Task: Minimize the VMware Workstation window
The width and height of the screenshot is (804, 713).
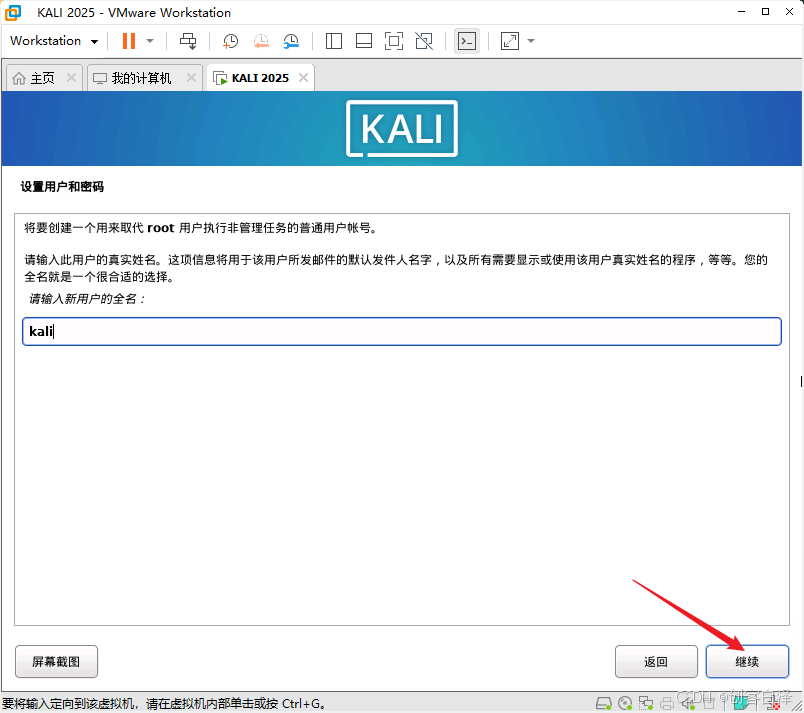Action: click(x=741, y=12)
